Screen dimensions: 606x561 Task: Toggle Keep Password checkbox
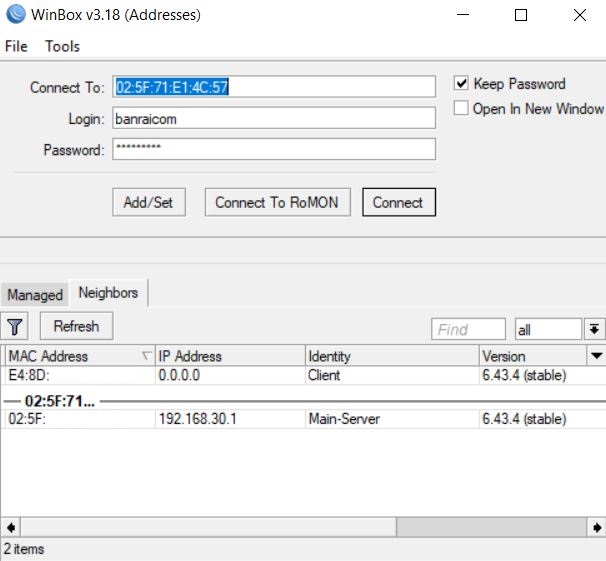tap(461, 83)
